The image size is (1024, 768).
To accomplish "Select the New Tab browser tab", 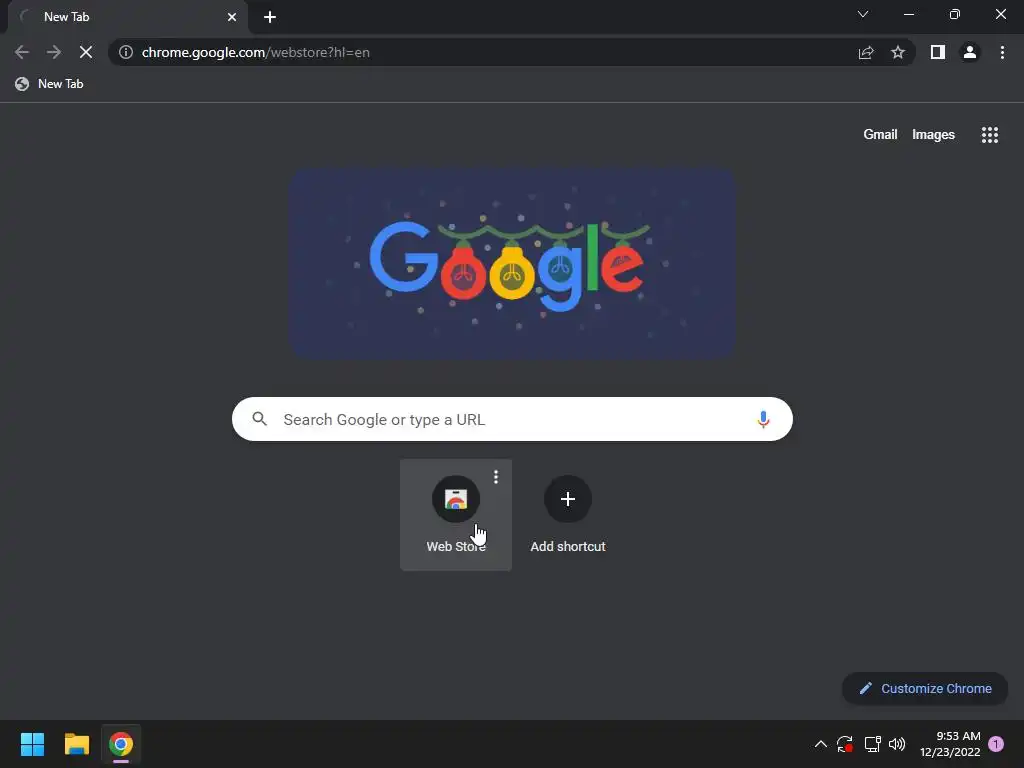I will tap(127, 17).
